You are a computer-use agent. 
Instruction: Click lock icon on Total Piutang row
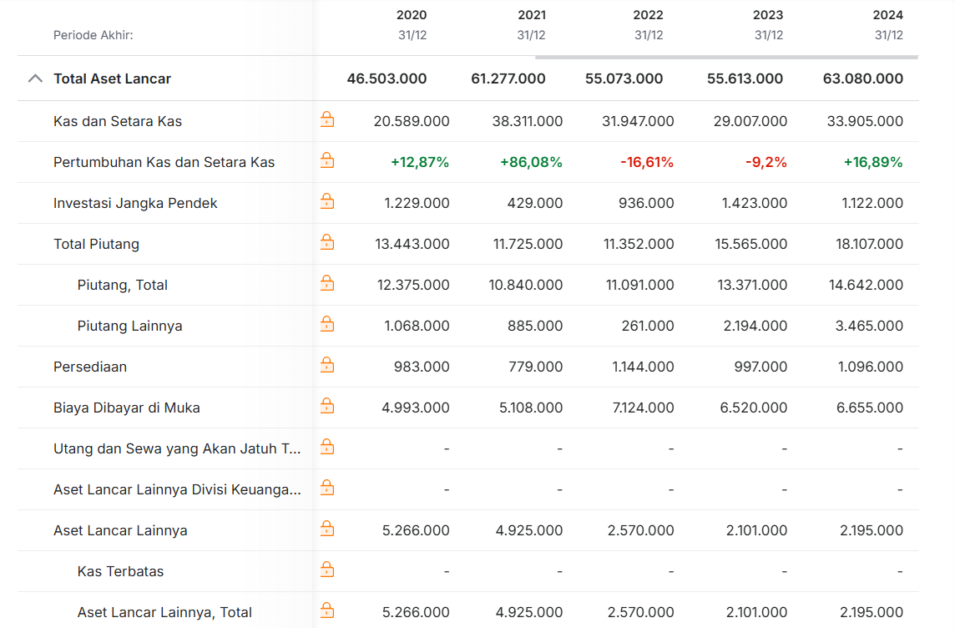coord(327,242)
